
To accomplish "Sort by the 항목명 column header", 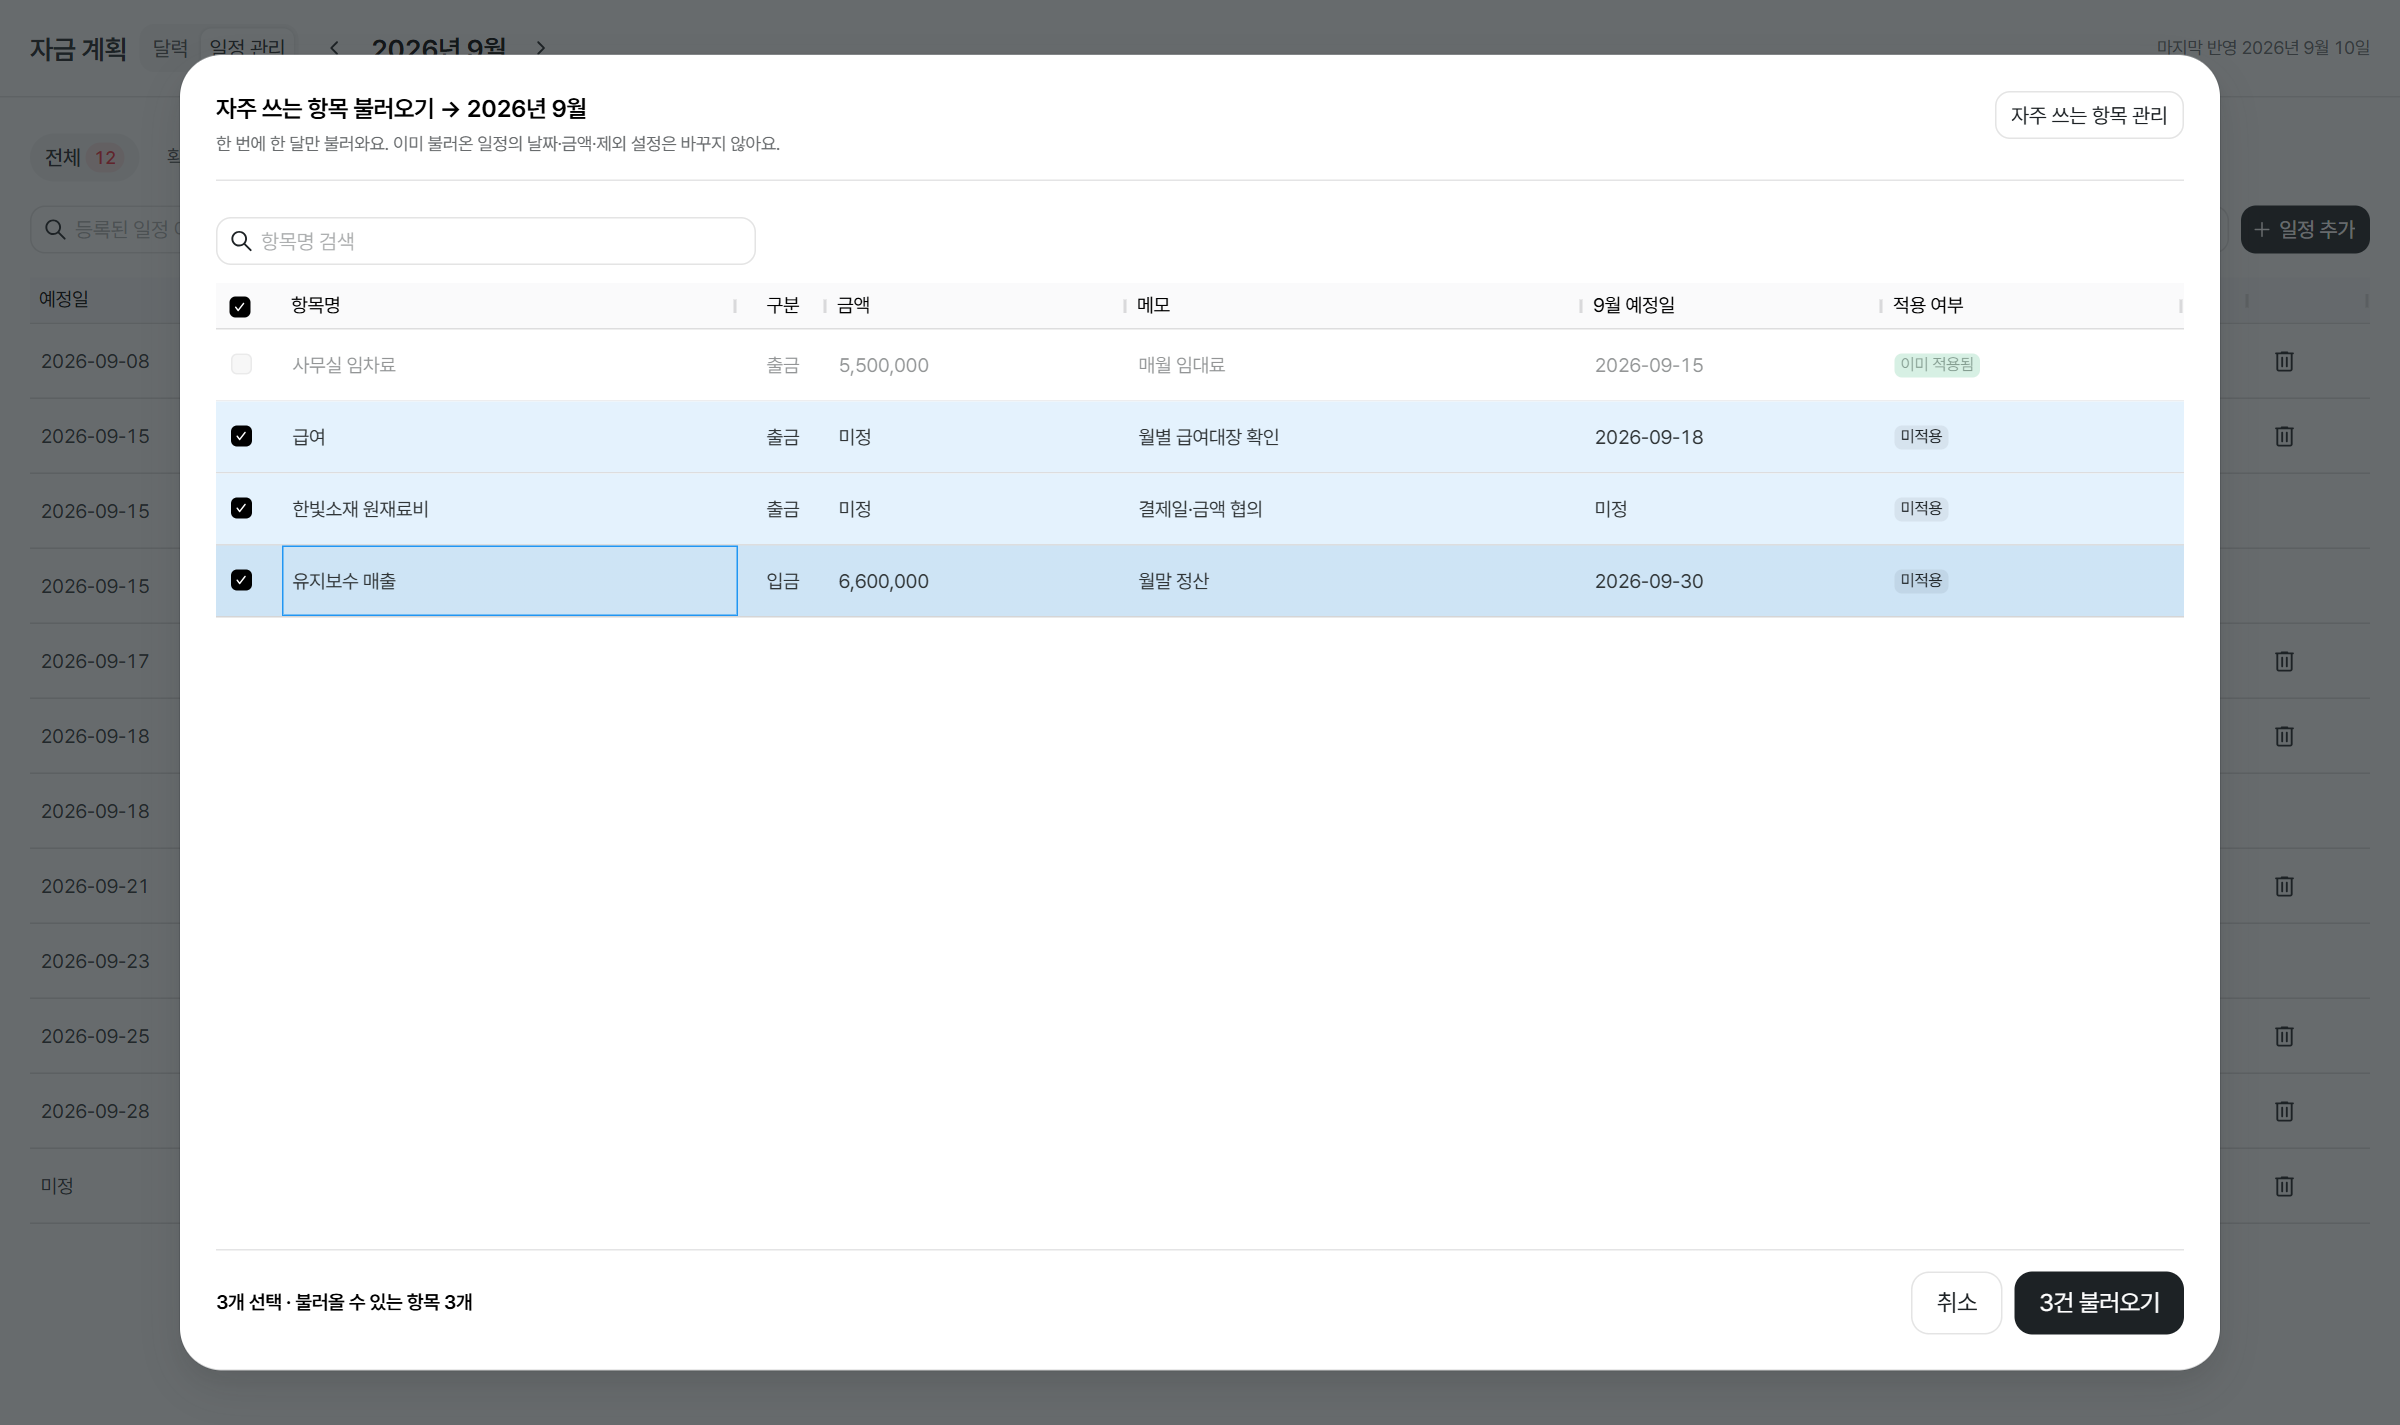I will click(315, 305).
